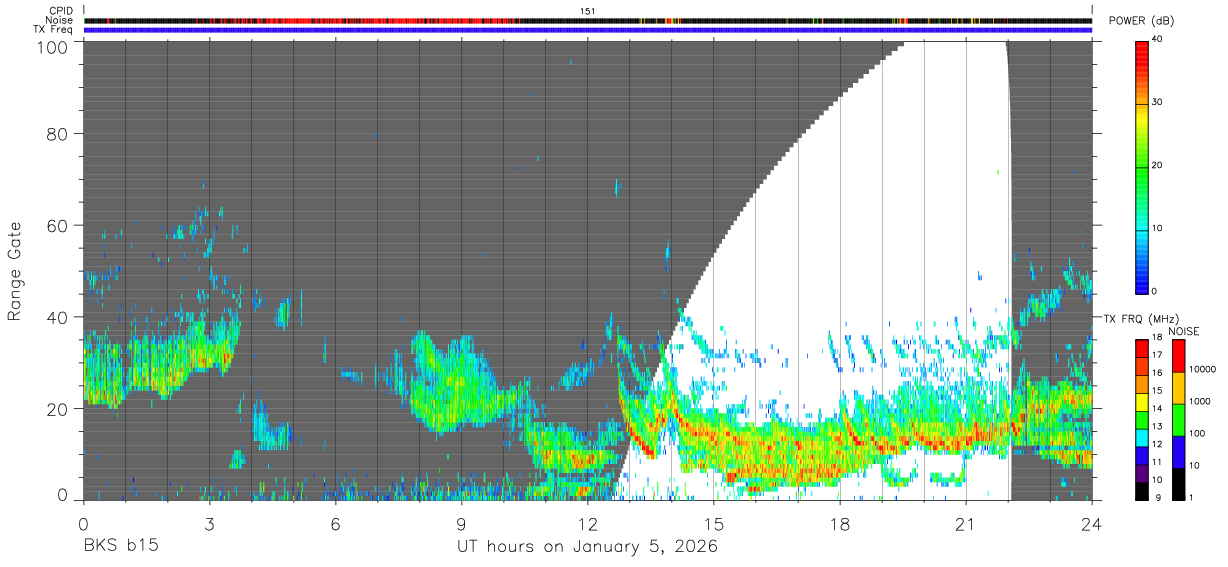
Task: Click the "10" tick on the POWER colorbar
Action: [x=1158, y=229]
